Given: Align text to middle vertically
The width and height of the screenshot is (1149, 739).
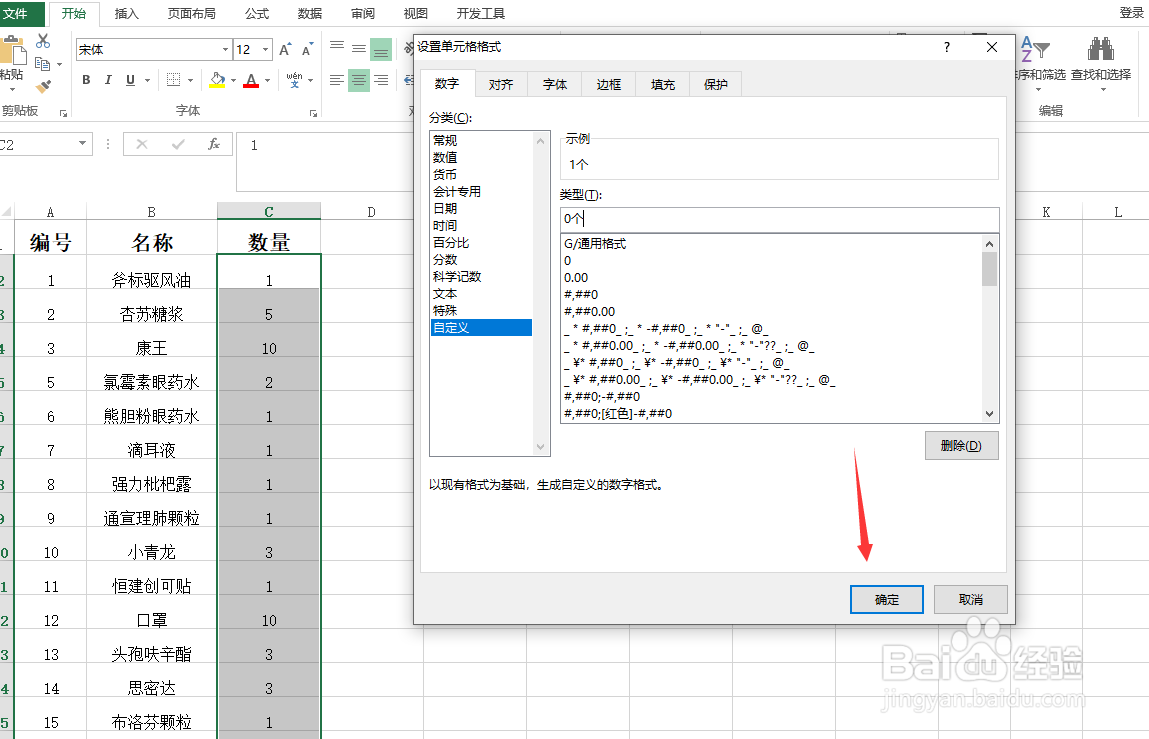Looking at the screenshot, I should coord(359,49).
